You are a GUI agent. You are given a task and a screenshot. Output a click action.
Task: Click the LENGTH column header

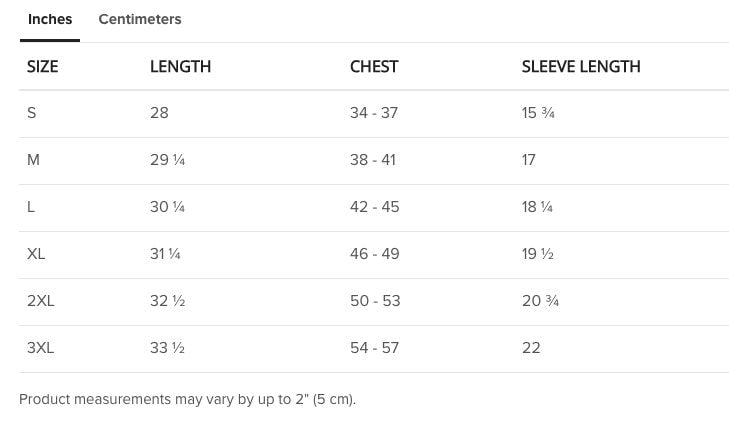tap(180, 67)
